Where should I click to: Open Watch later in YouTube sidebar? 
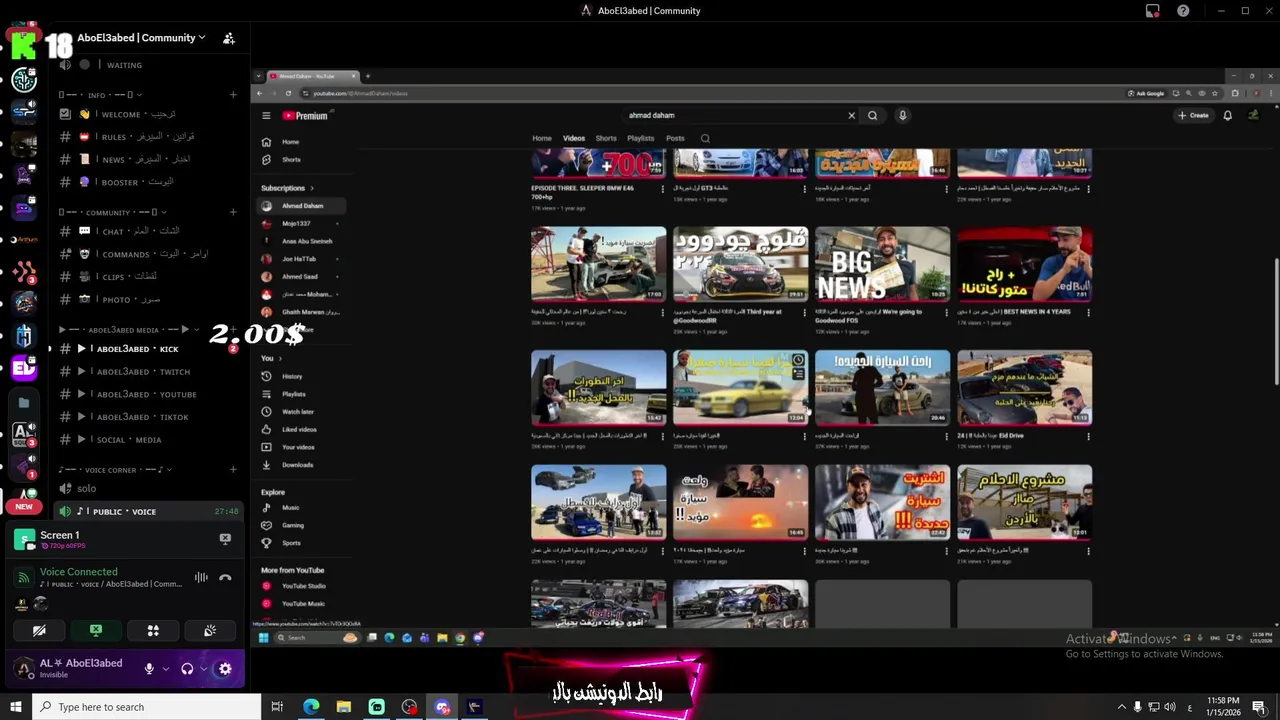(298, 412)
